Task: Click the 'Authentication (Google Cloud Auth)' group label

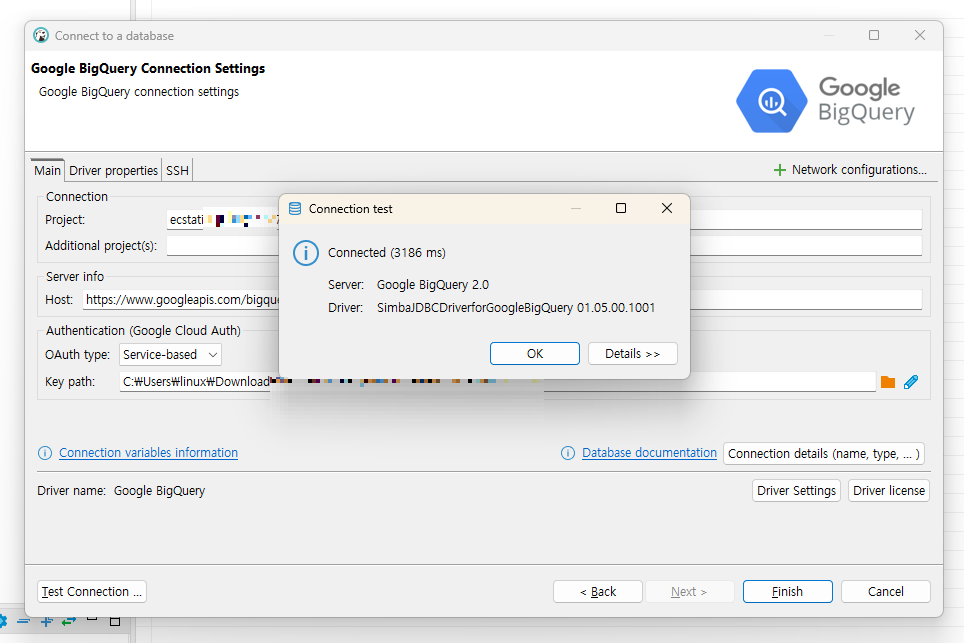Action: (143, 331)
